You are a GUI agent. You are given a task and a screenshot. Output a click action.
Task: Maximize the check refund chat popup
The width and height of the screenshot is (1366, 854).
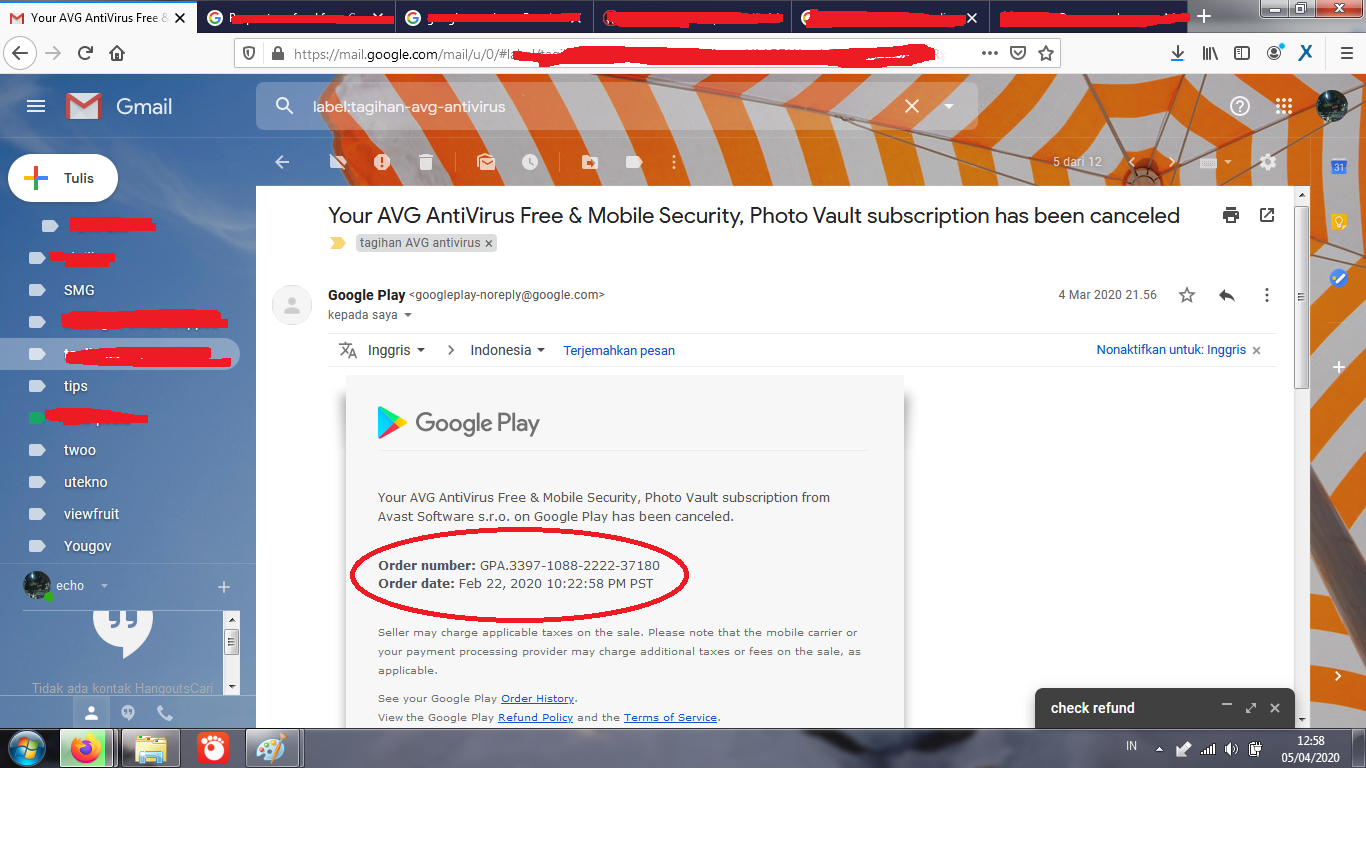(1250, 707)
